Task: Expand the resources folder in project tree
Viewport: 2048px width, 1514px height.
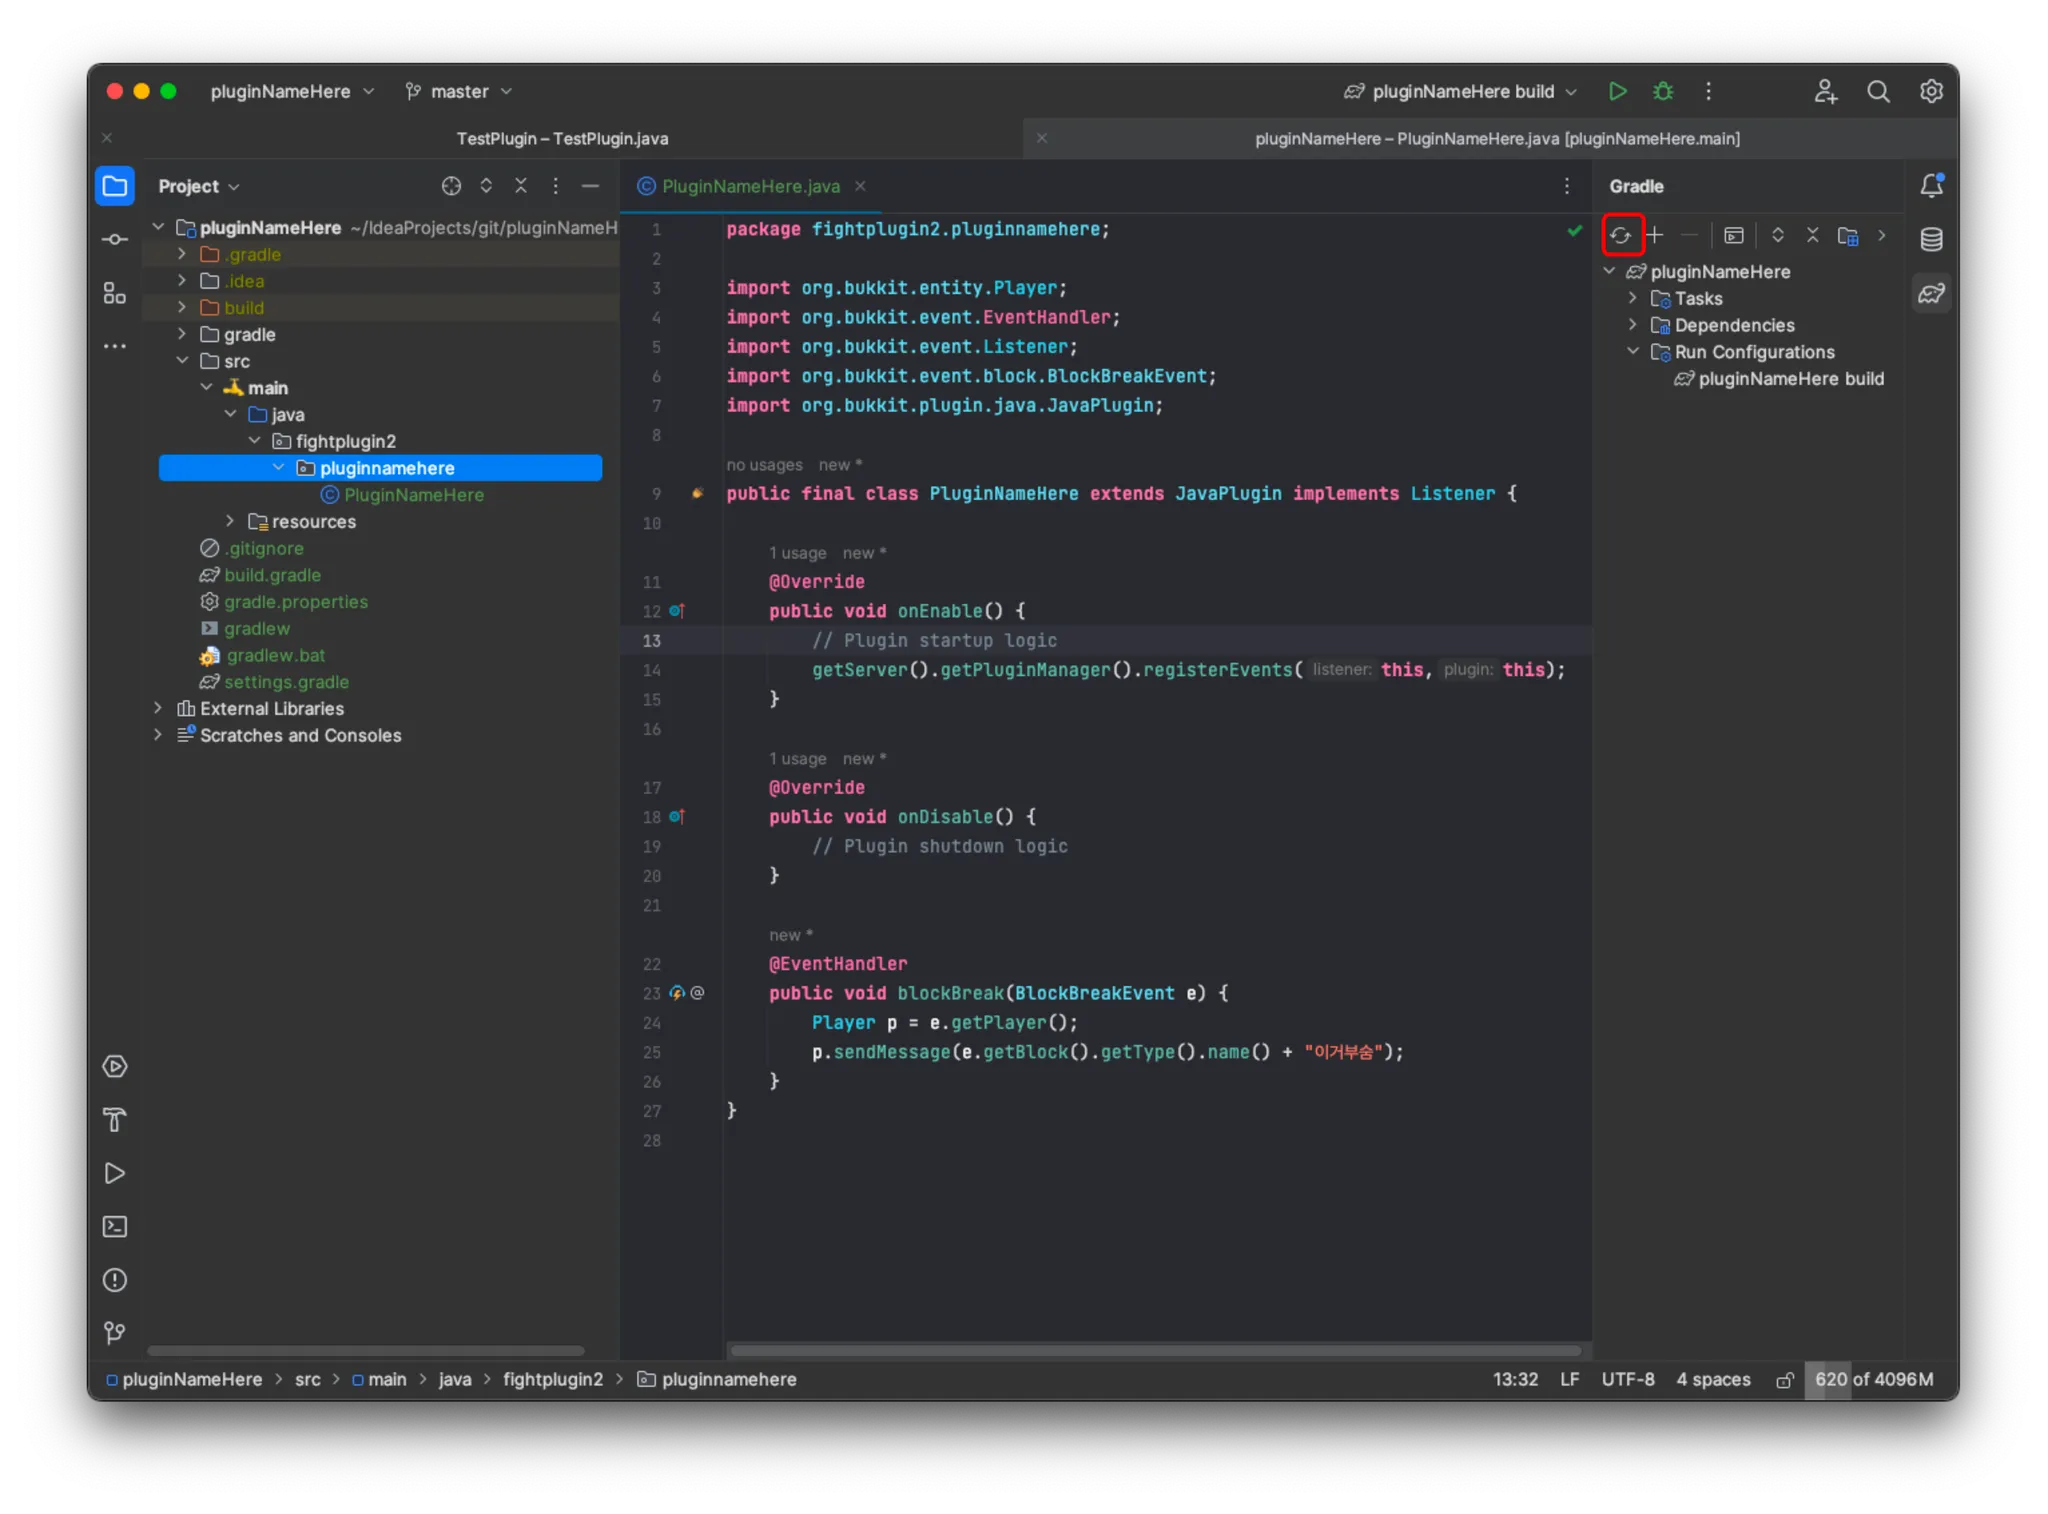Action: [230, 521]
